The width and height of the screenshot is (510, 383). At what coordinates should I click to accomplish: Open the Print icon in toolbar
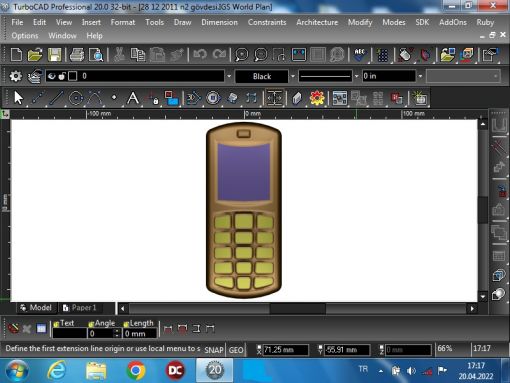coord(77,54)
